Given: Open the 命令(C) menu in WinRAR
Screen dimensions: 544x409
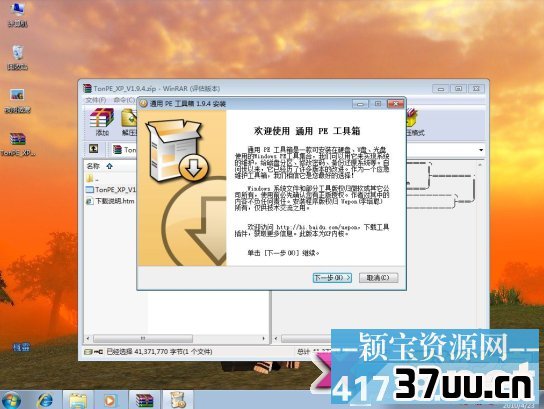Looking at the screenshot, I should point(124,100).
